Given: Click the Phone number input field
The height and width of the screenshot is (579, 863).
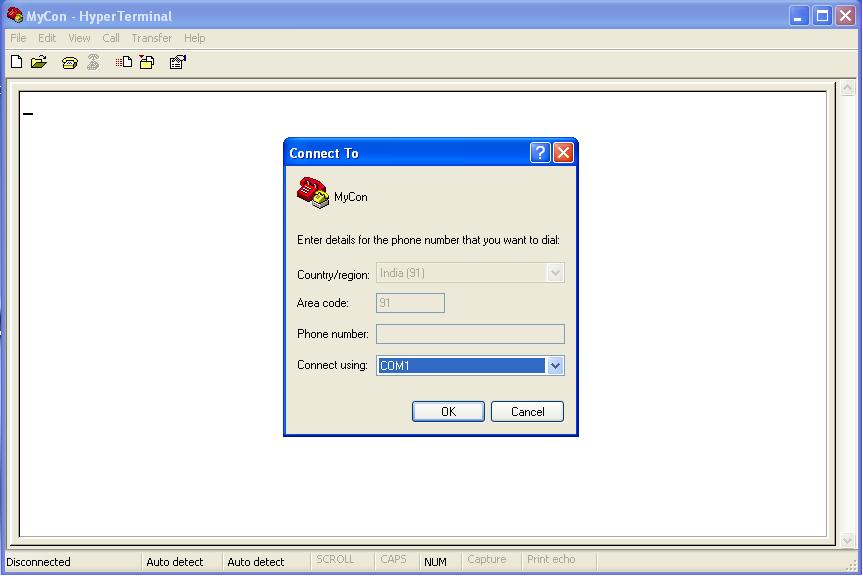Looking at the screenshot, I should click(470, 333).
